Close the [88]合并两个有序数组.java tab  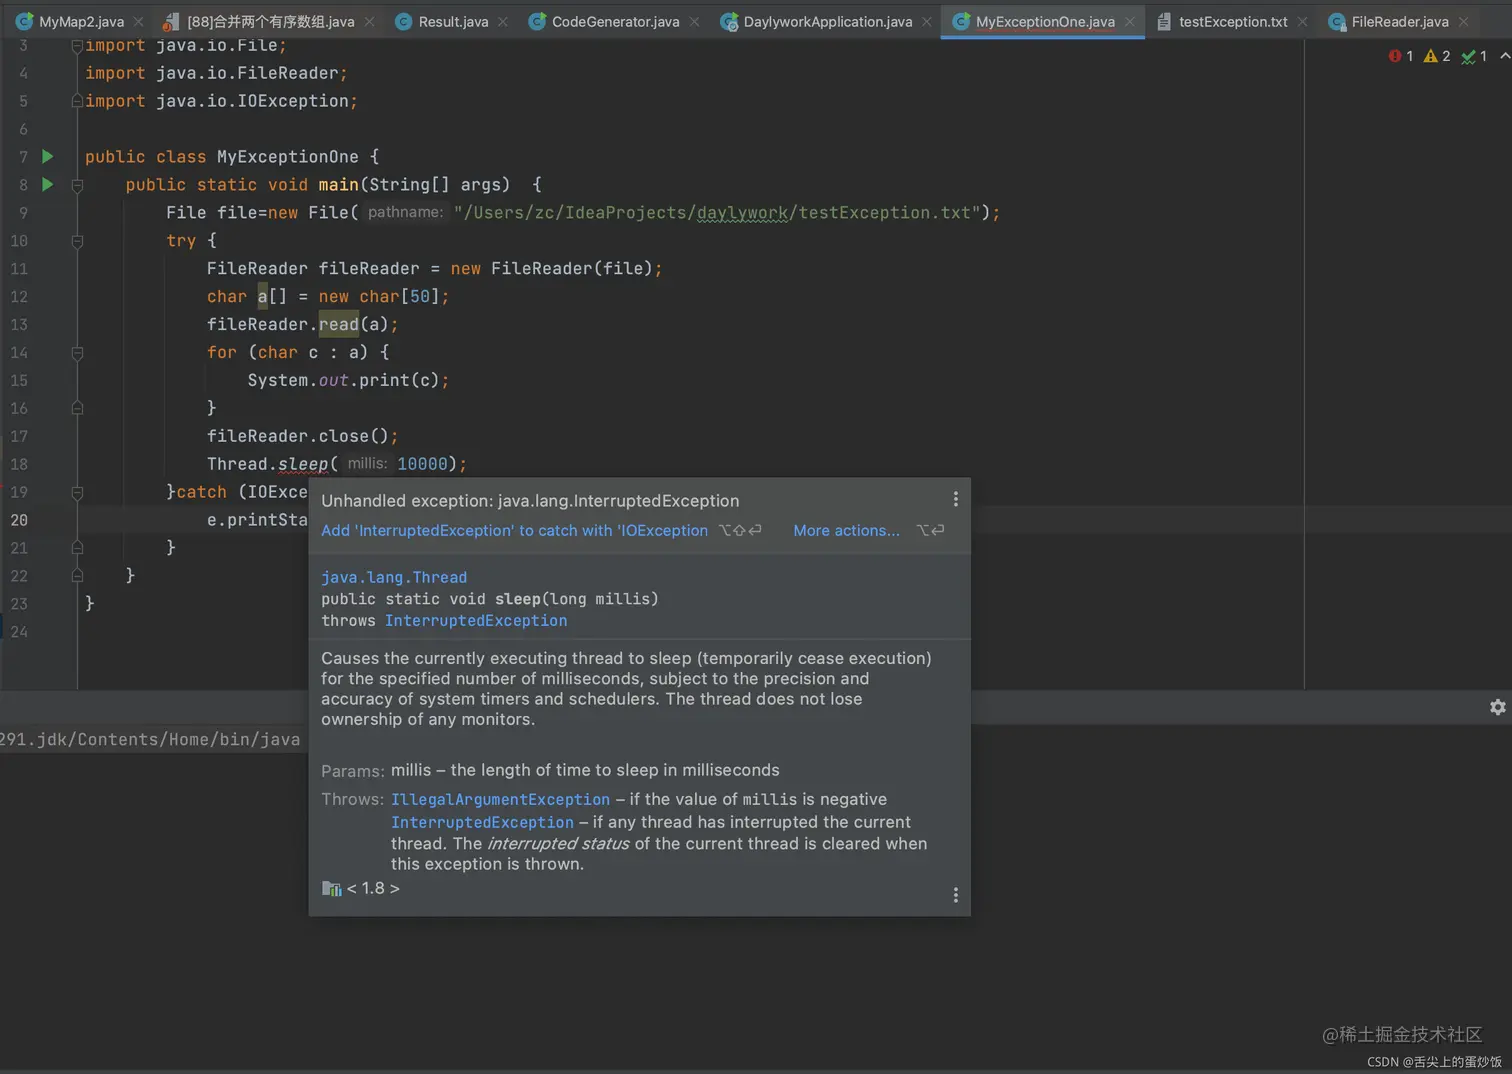[x=369, y=21]
